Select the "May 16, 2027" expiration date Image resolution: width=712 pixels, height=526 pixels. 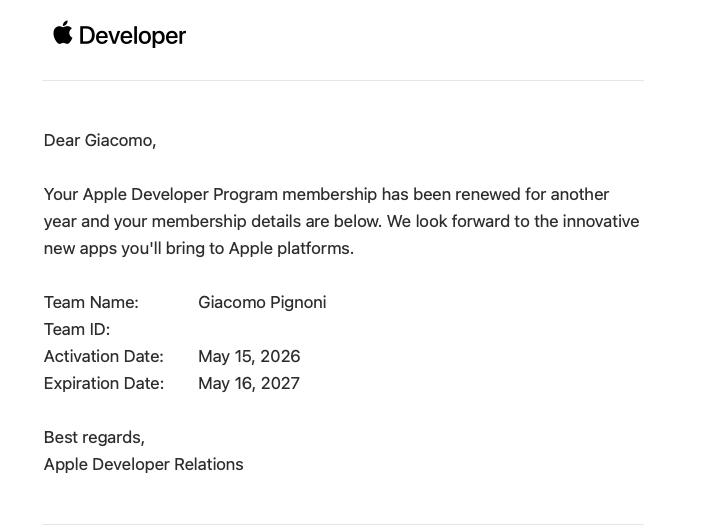pyautogui.click(x=249, y=383)
